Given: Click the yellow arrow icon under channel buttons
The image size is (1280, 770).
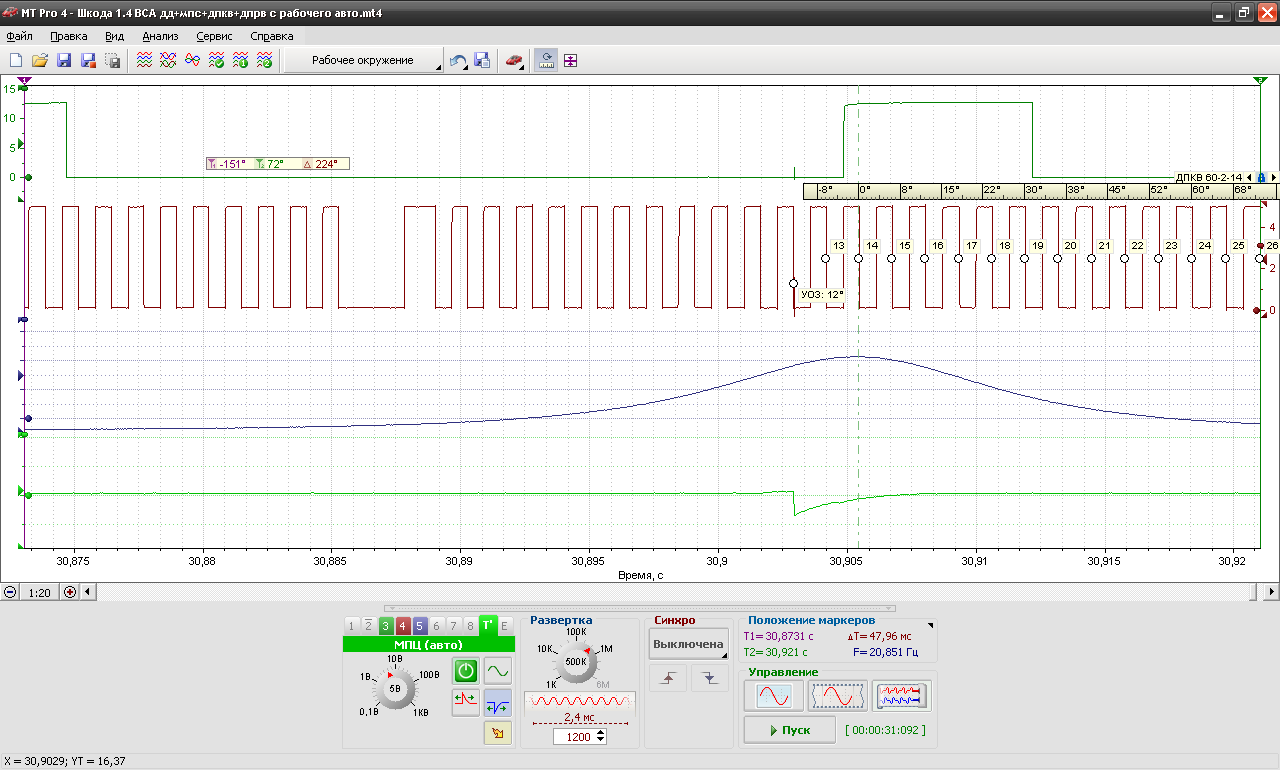Looking at the screenshot, I should [x=498, y=734].
